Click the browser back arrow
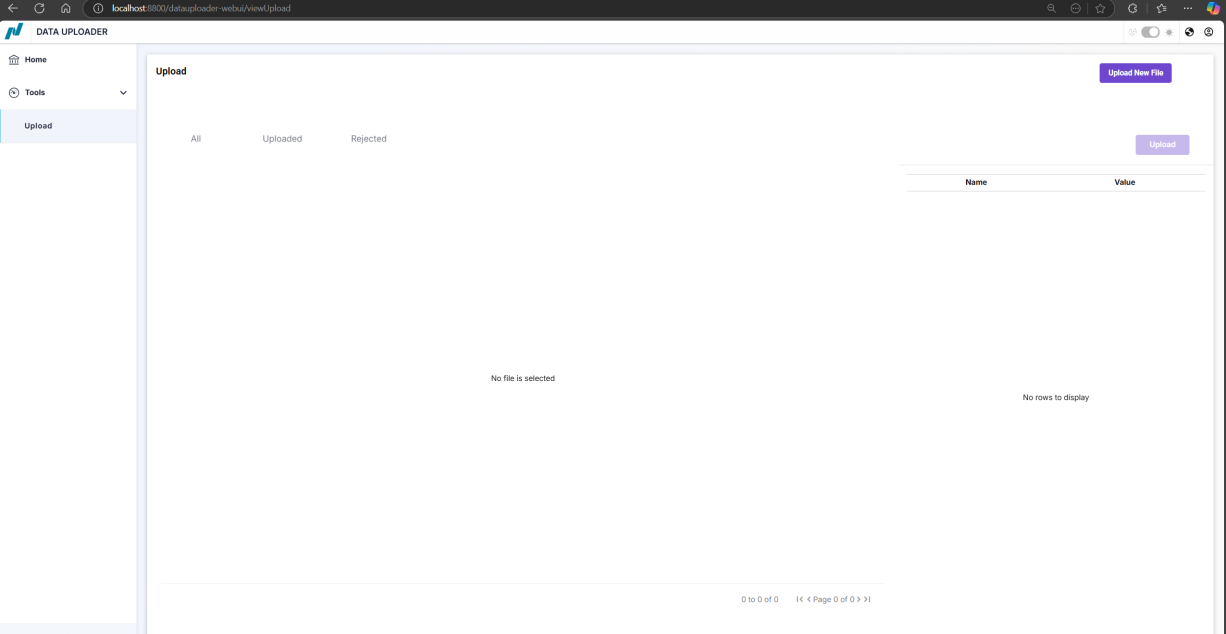The image size is (1226, 634). coord(13,8)
